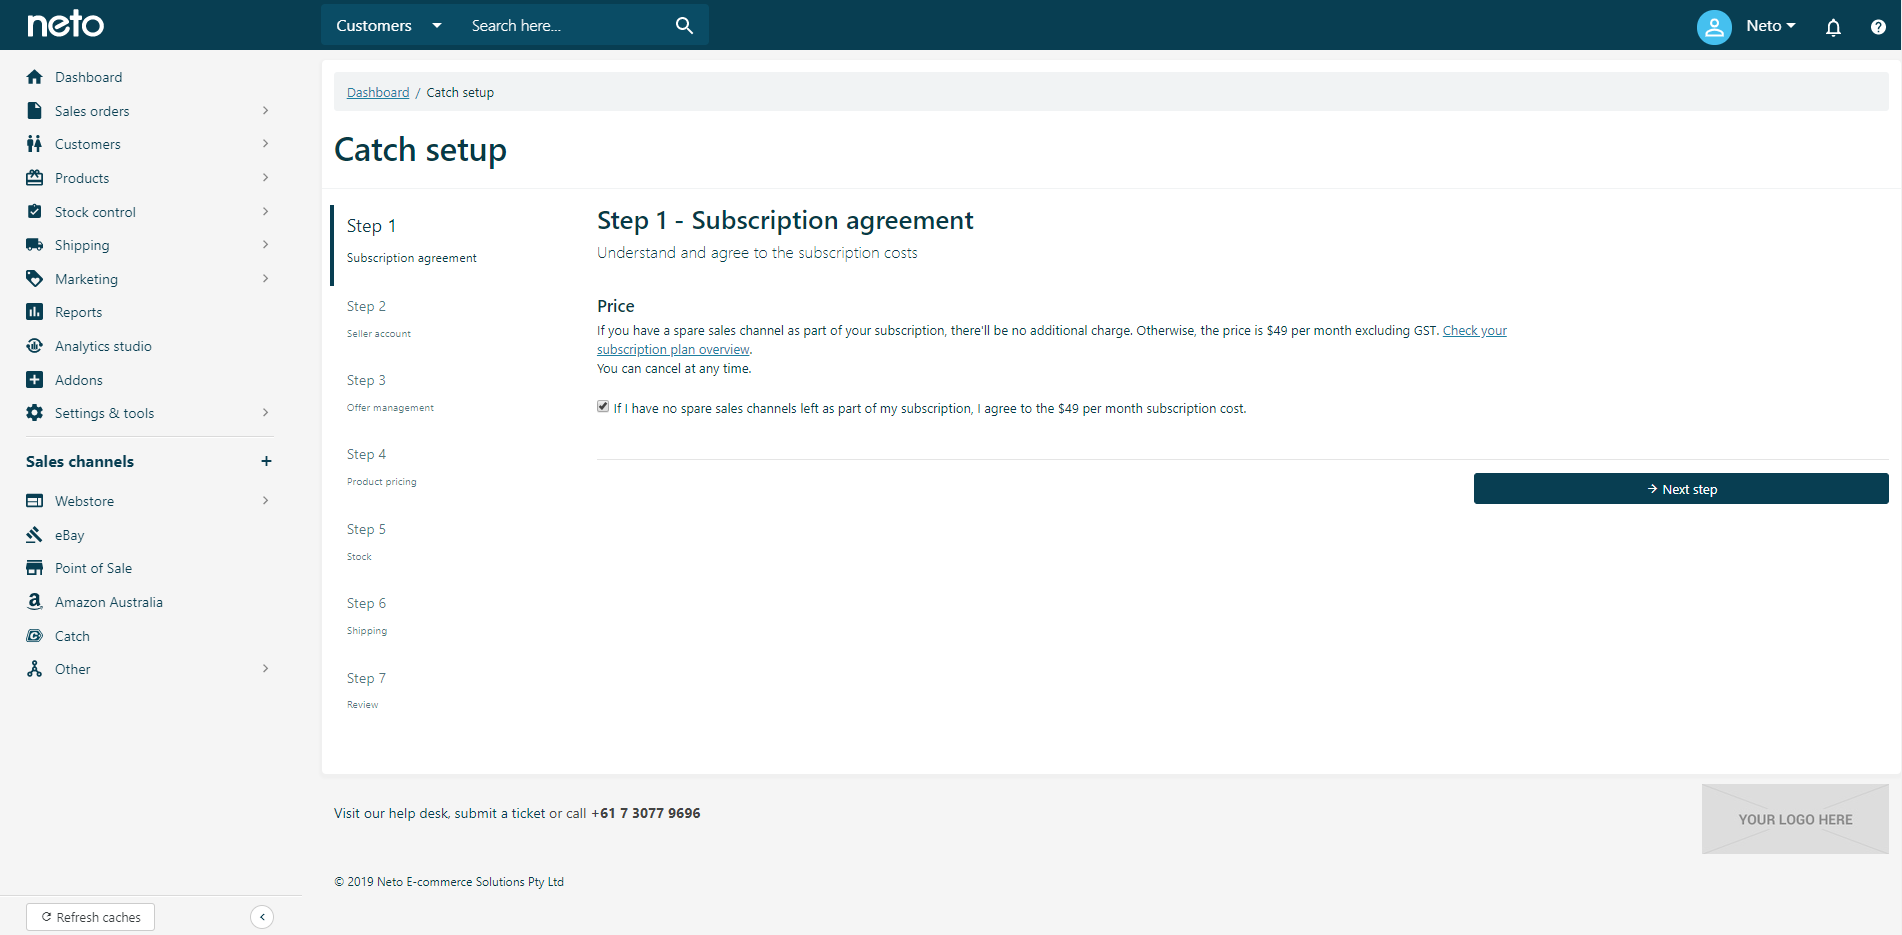Click the Analytics studio icon
The image size is (1902, 935).
coord(35,346)
